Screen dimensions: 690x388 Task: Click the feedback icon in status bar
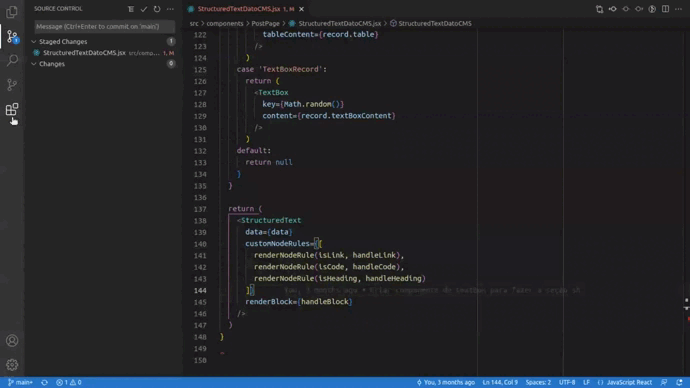664,382
